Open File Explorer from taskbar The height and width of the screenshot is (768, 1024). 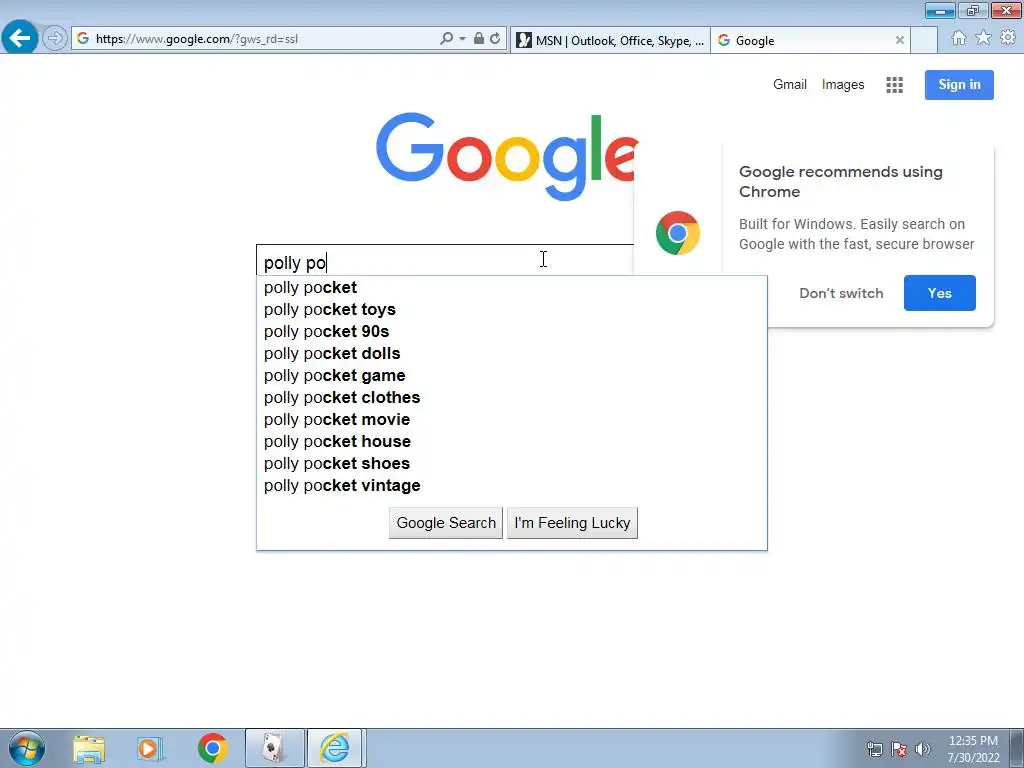pos(89,748)
